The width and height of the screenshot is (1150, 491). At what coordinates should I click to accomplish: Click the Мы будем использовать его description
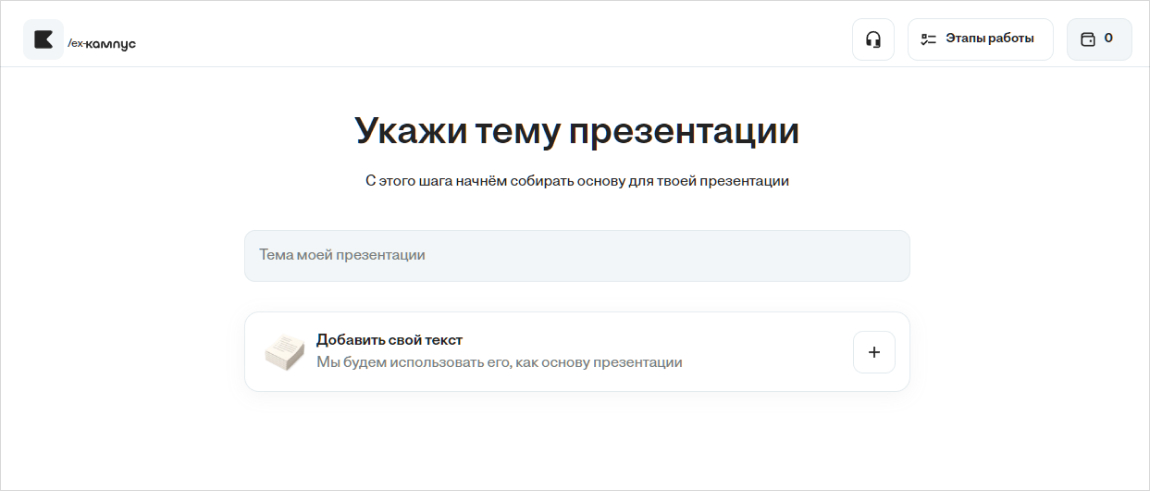(x=499, y=362)
